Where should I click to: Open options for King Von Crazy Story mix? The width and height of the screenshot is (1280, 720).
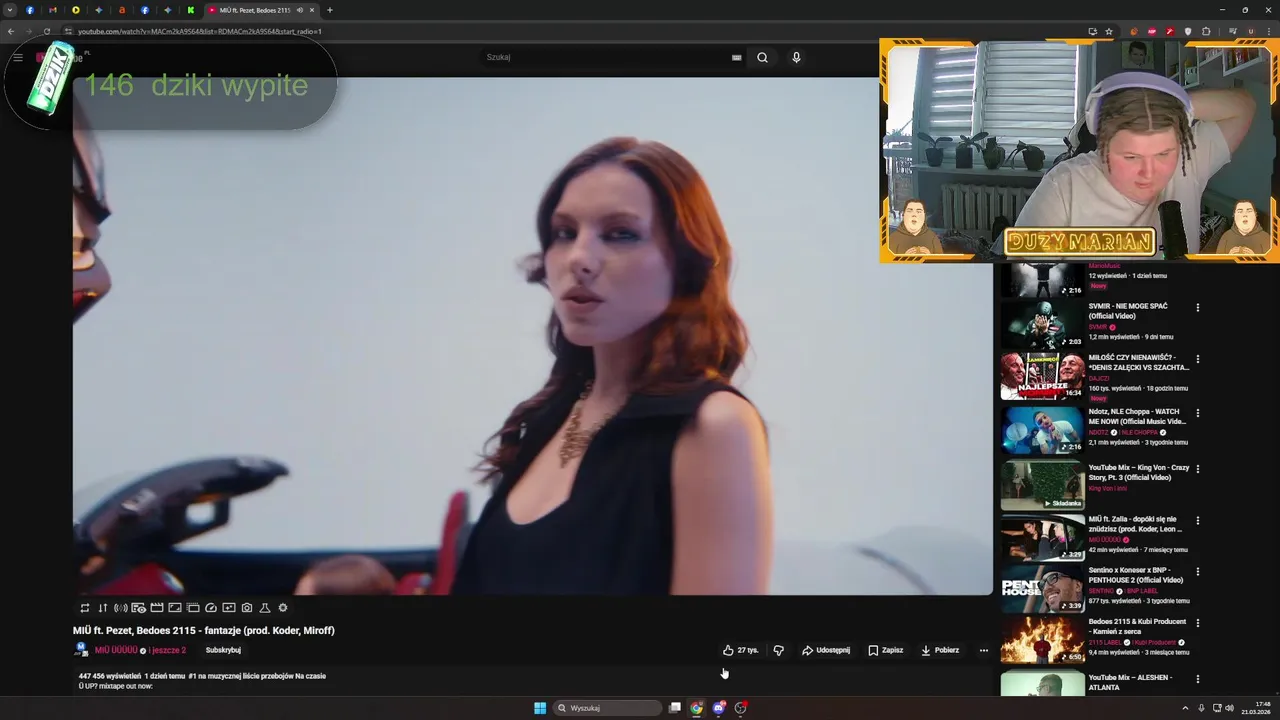[1198, 468]
